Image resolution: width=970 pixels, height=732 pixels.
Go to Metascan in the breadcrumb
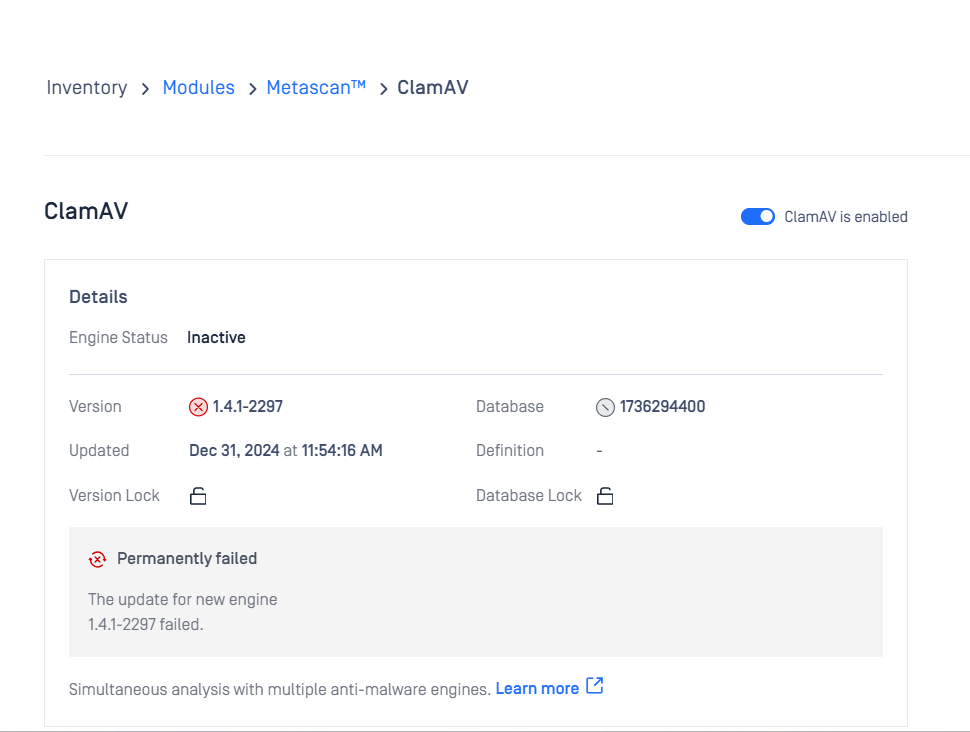[316, 88]
